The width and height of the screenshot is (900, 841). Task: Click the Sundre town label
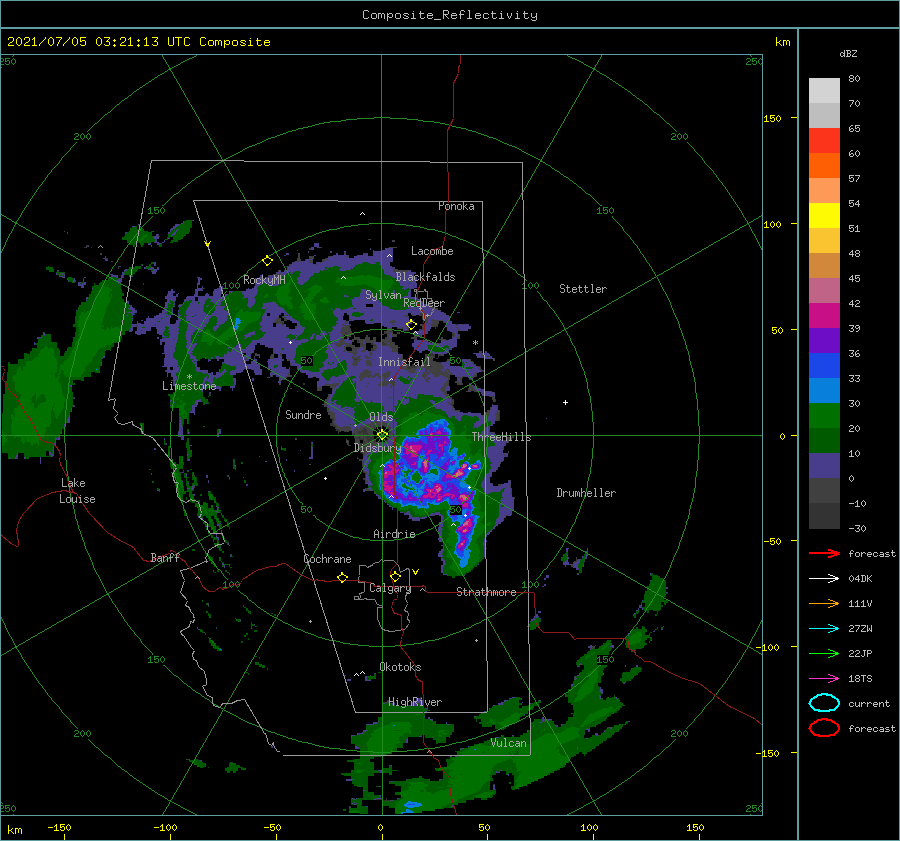pyautogui.click(x=303, y=414)
